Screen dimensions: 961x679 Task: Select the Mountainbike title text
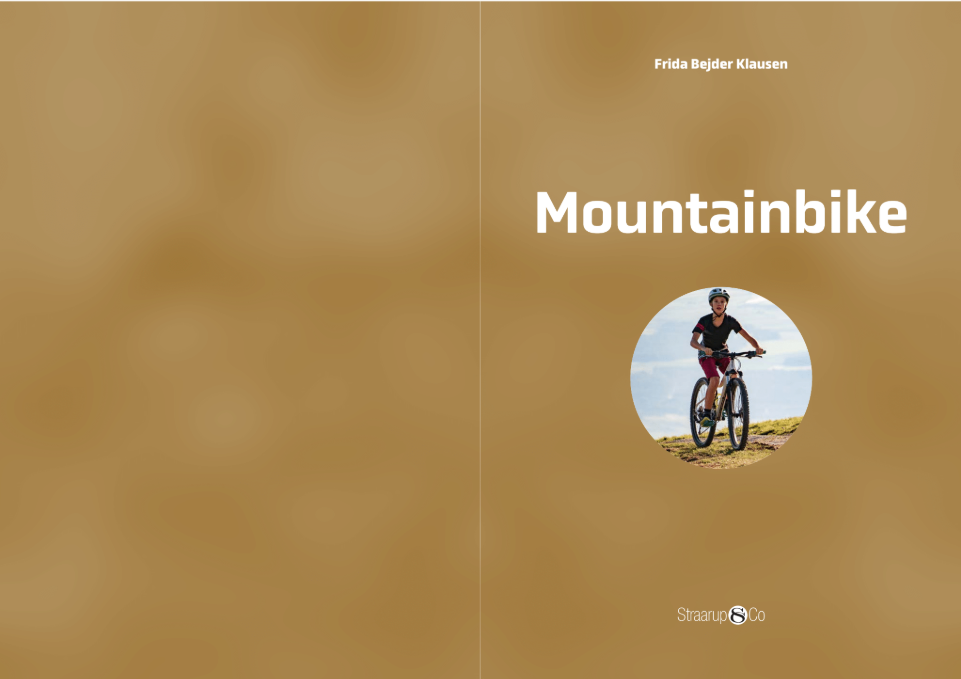click(721, 212)
